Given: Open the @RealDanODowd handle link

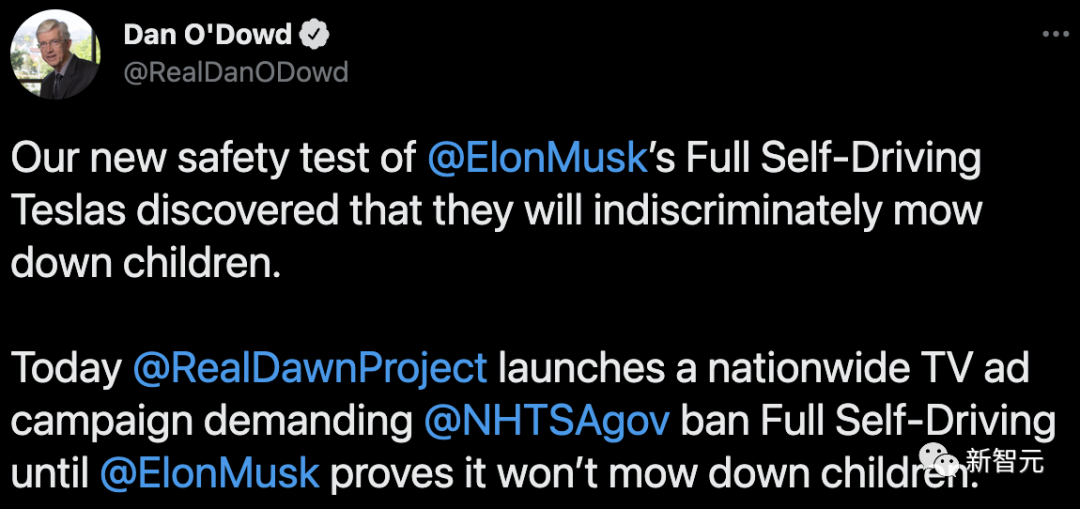Looking at the screenshot, I should [235, 72].
